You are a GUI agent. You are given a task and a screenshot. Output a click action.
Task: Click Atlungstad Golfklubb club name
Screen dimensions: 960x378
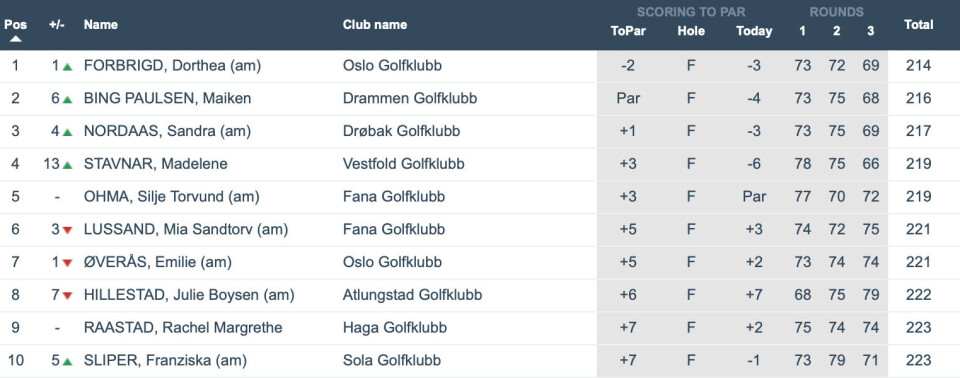coord(412,295)
